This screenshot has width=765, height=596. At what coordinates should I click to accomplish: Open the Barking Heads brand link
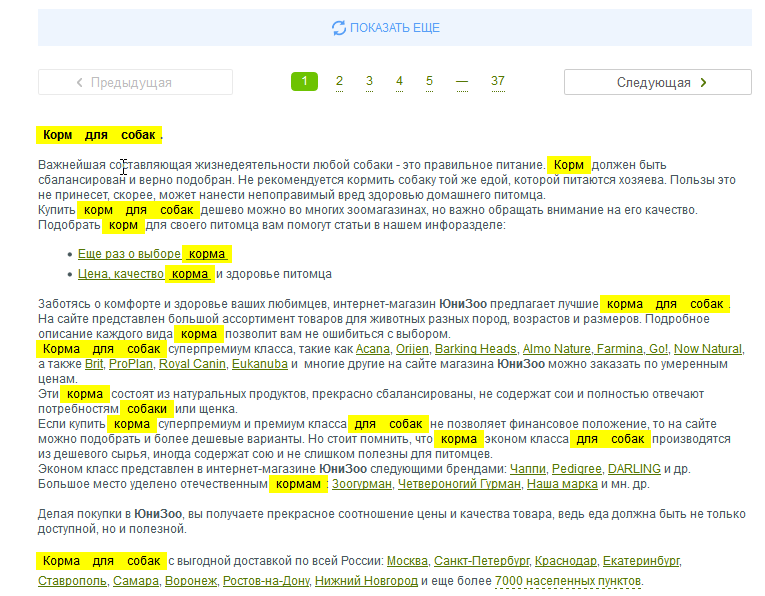[x=476, y=349]
